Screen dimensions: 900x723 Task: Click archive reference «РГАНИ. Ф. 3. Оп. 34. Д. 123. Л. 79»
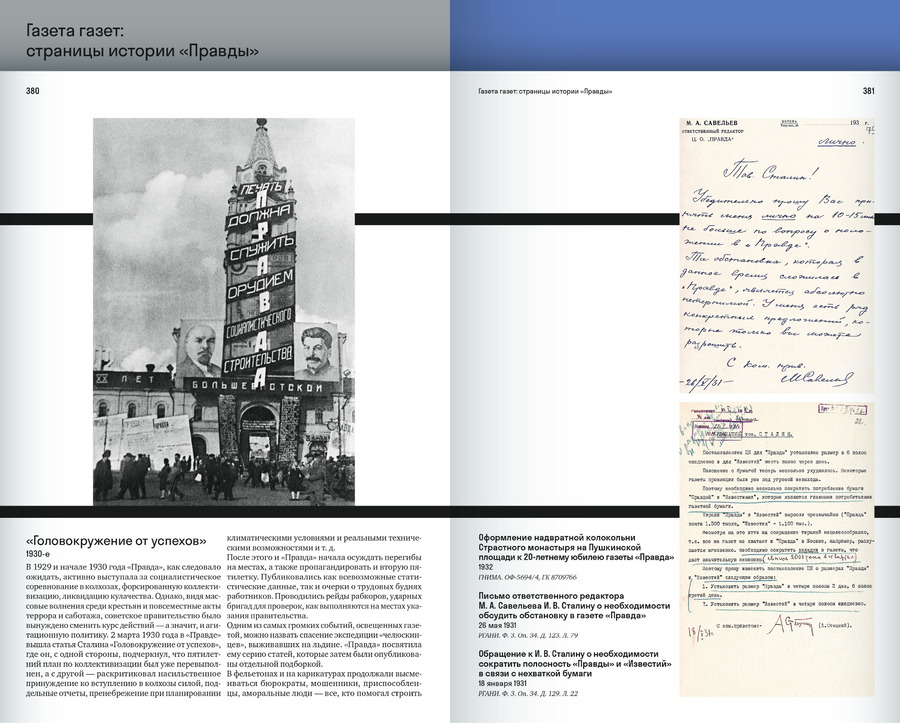click(x=528, y=635)
